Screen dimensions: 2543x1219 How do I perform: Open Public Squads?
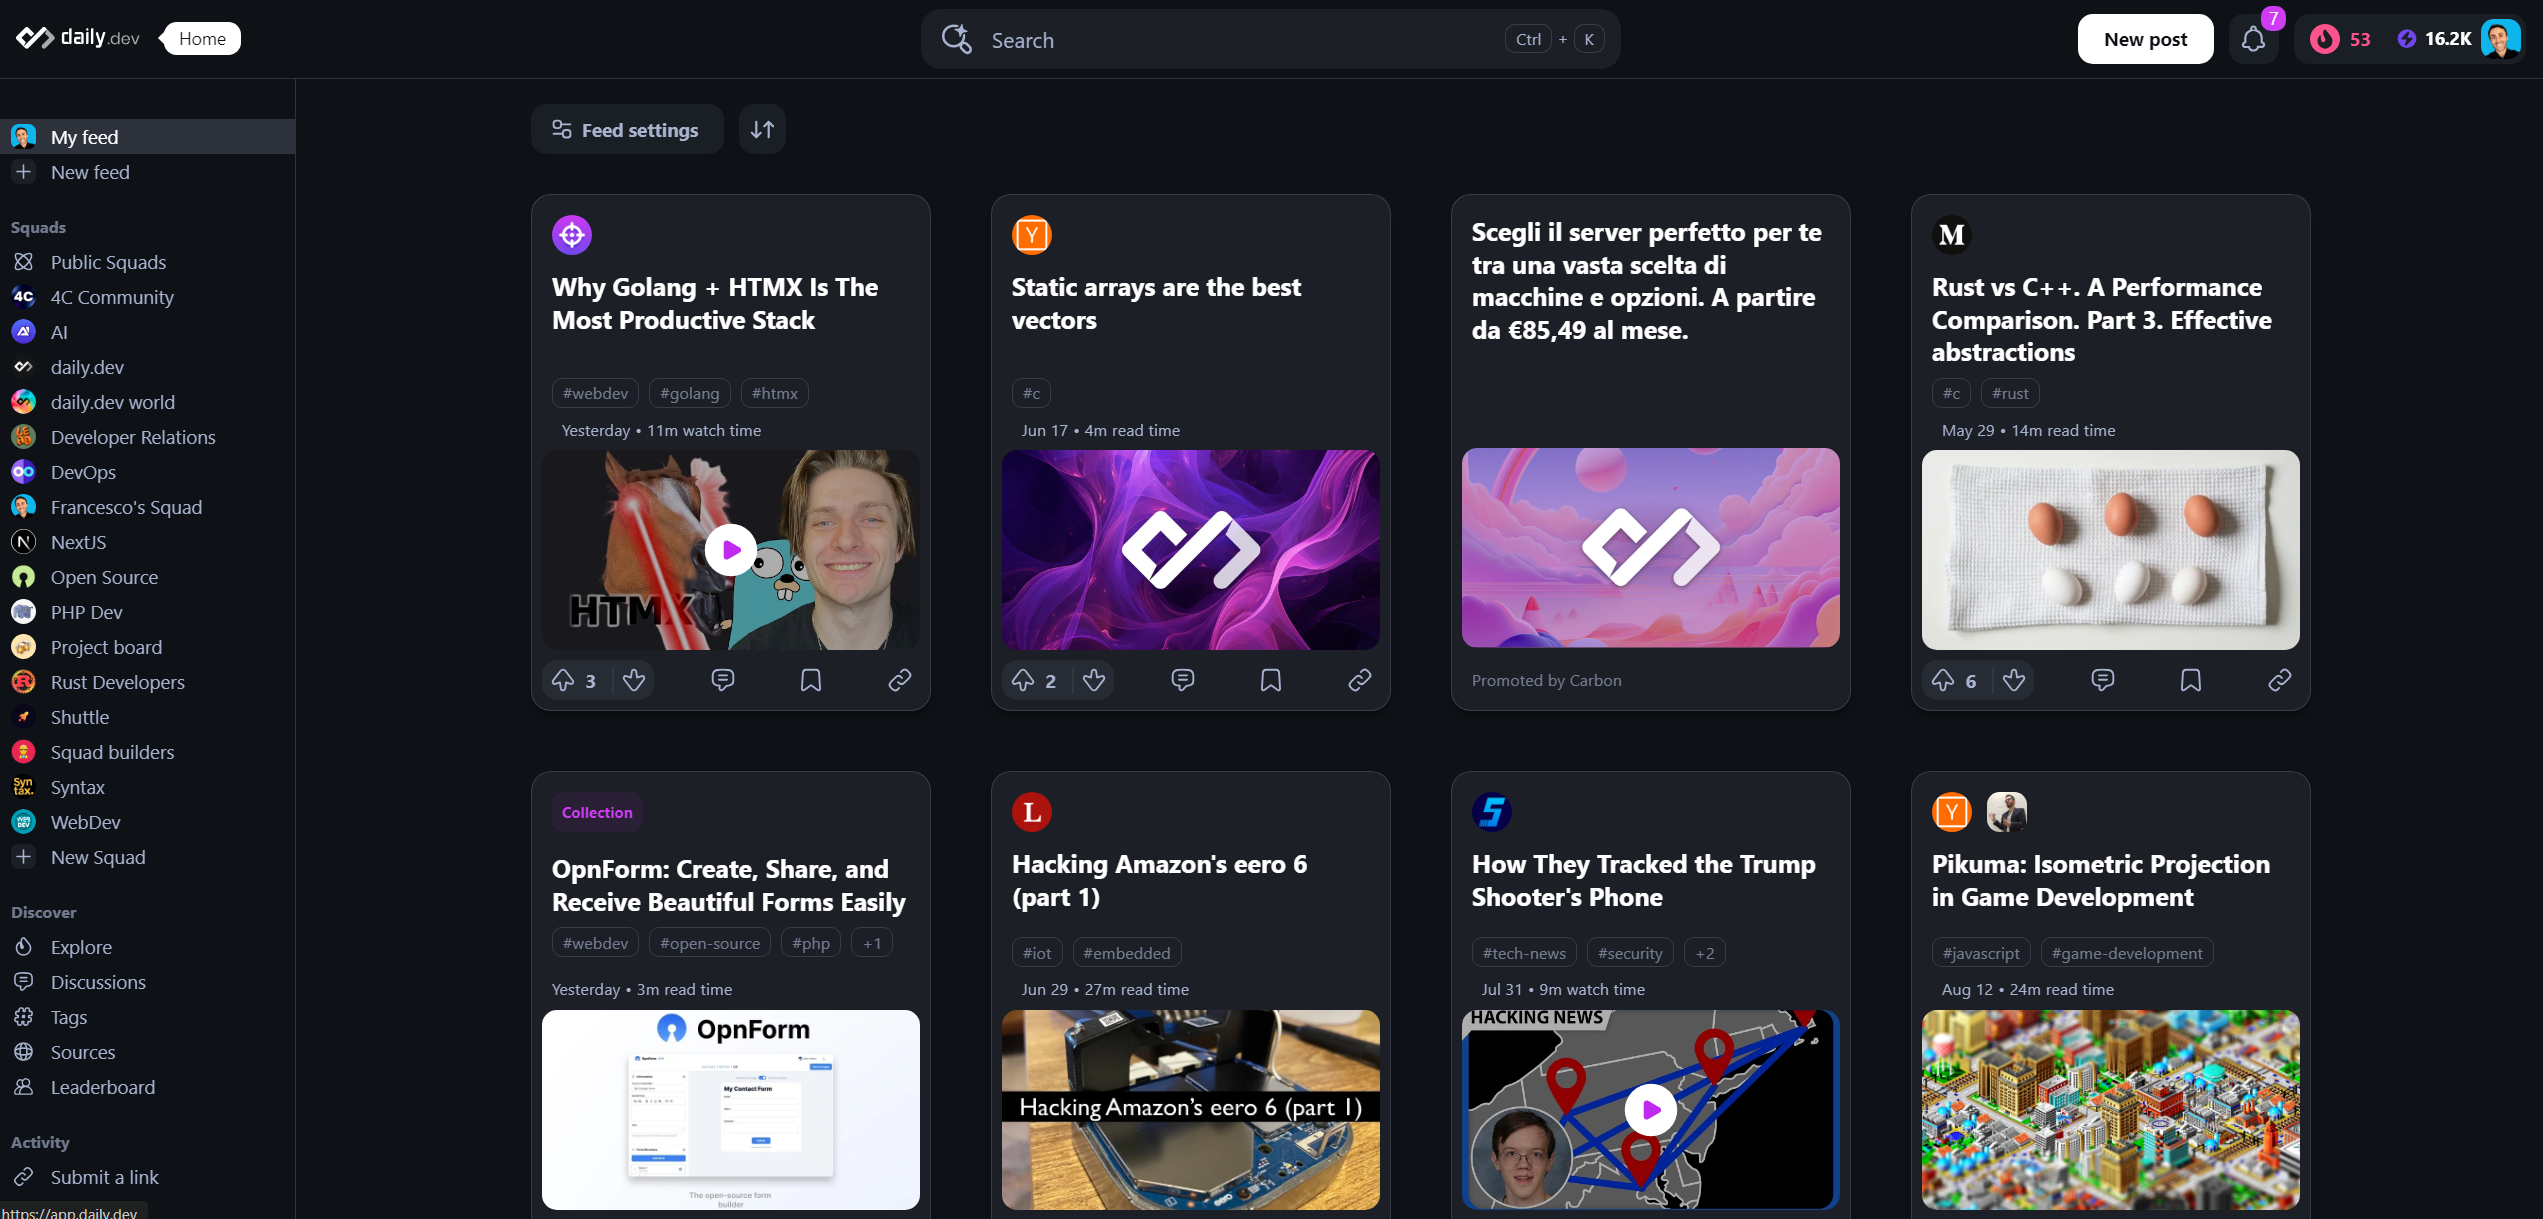click(x=147, y=262)
